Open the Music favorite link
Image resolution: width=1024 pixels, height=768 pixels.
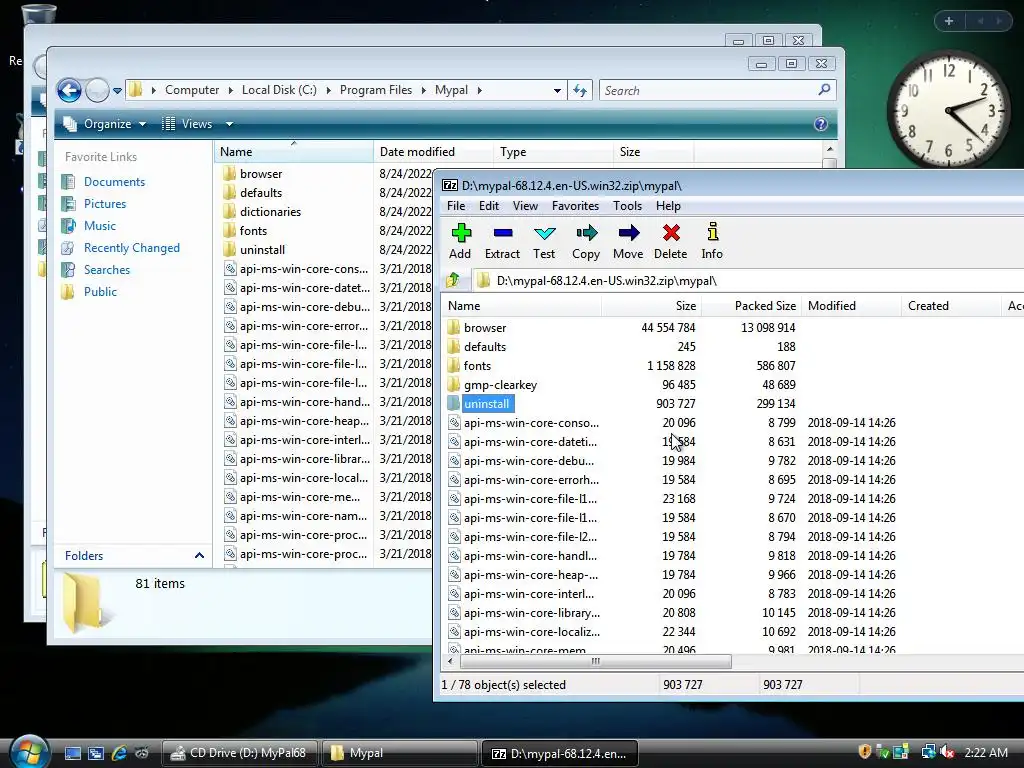pos(99,225)
